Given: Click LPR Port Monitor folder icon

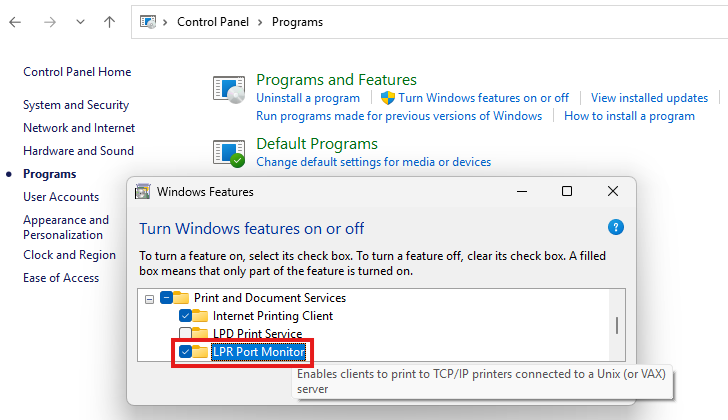Looking at the screenshot, I should point(200,352).
